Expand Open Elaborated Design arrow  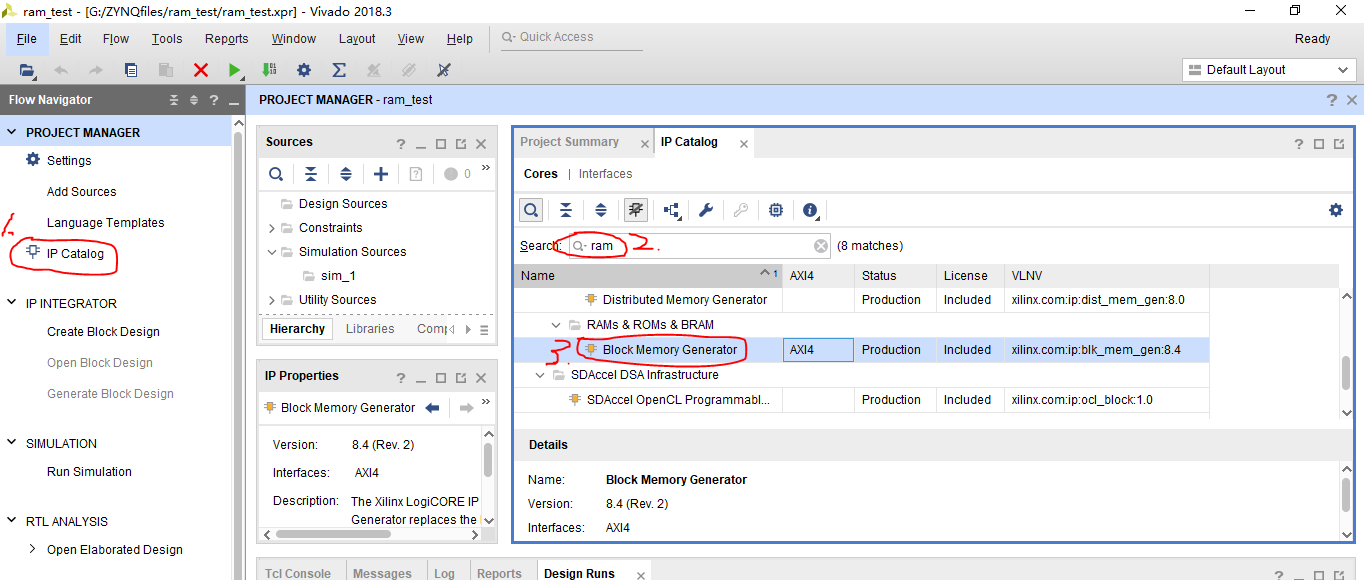(33, 549)
